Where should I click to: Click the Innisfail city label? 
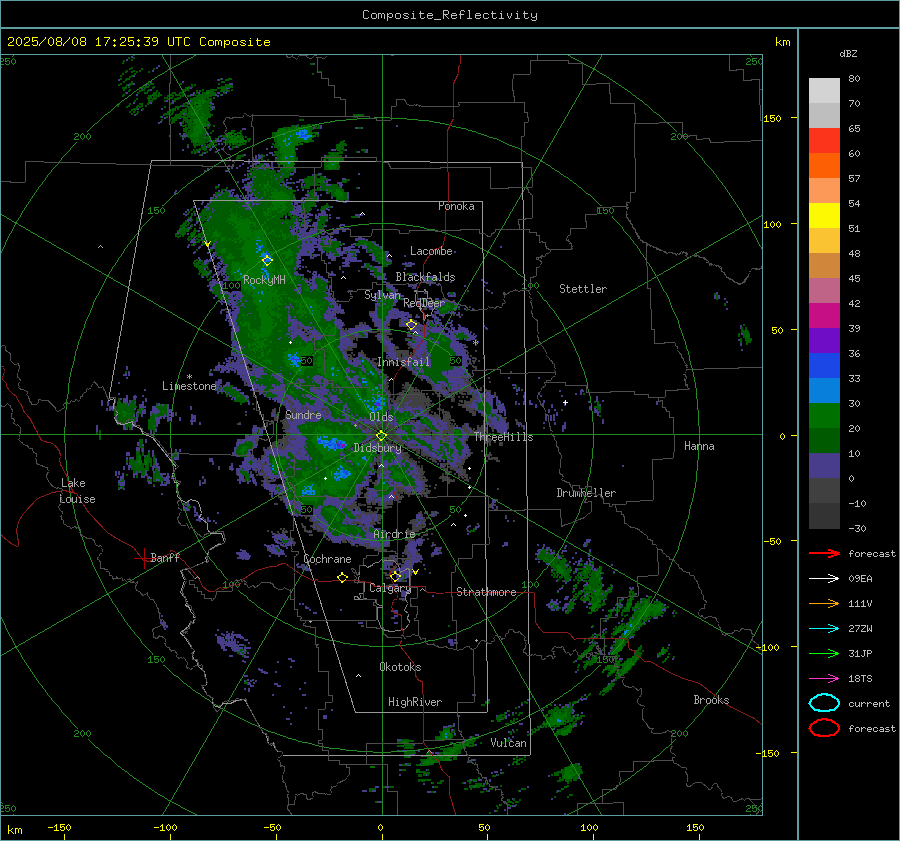point(404,362)
